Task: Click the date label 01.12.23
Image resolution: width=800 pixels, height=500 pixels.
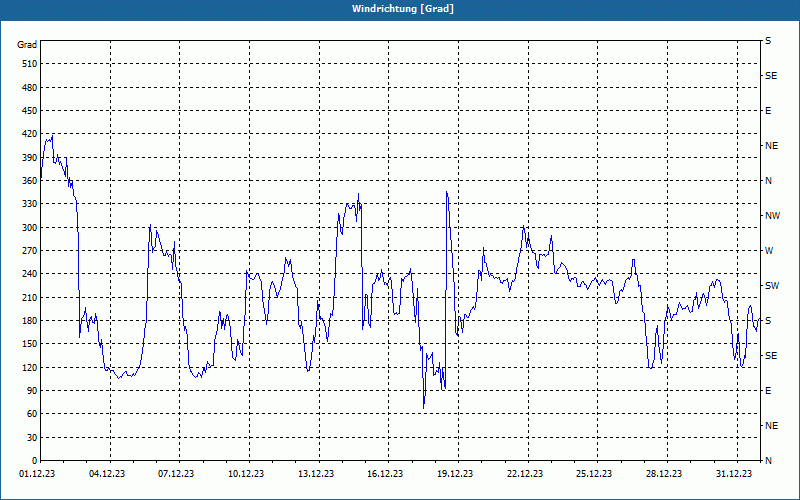Action: tap(37, 474)
